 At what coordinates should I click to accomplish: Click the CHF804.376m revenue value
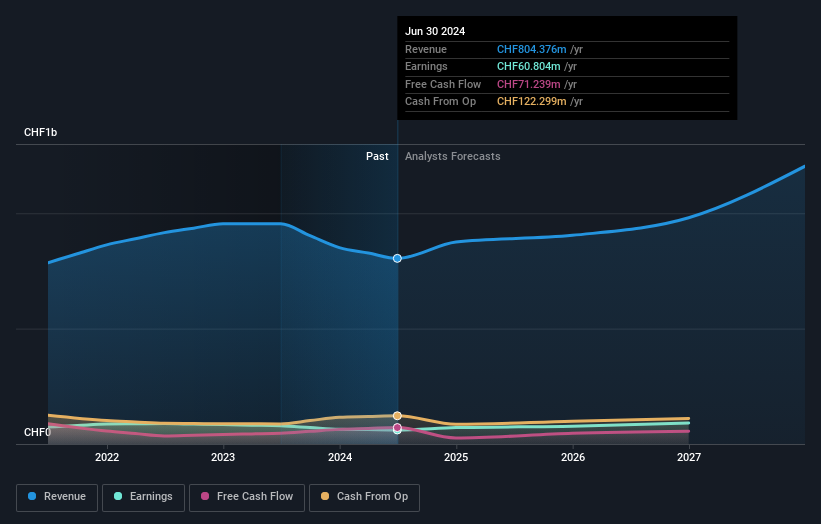pyautogui.click(x=531, y=49)
